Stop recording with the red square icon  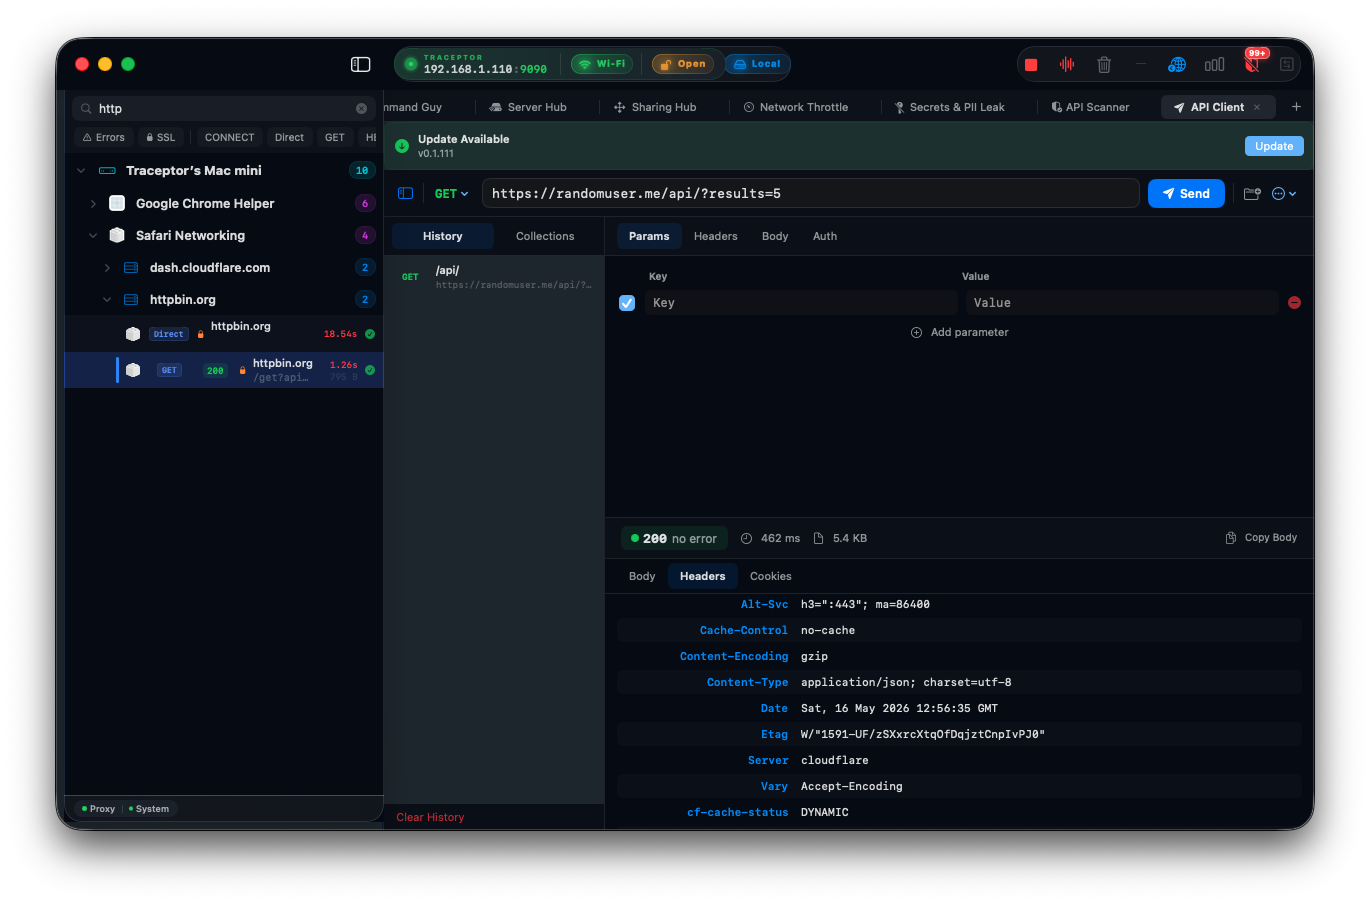1031,65
